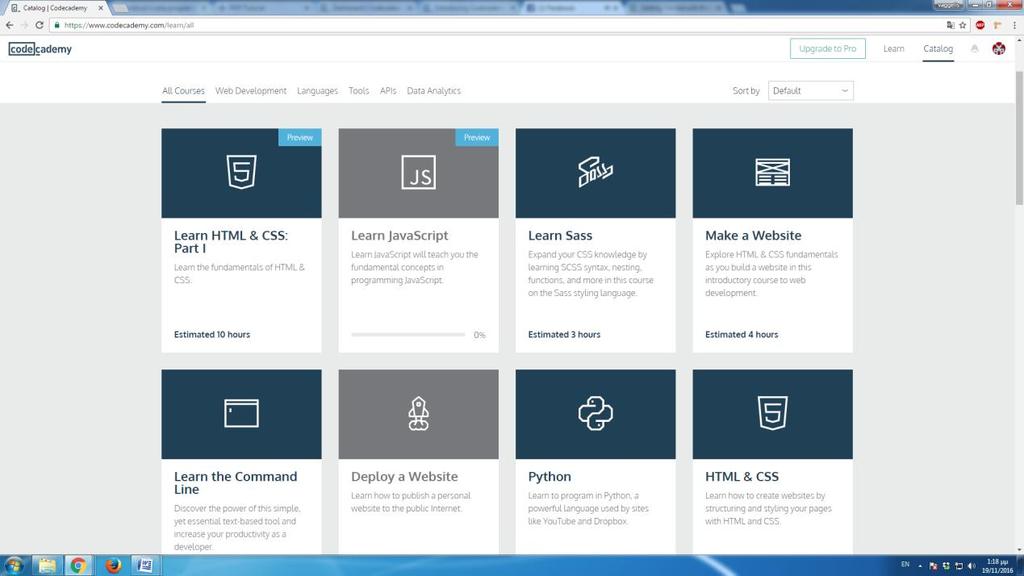
Task: Open Chrome three-dot menu
Action: click(x=1014, y=25)
